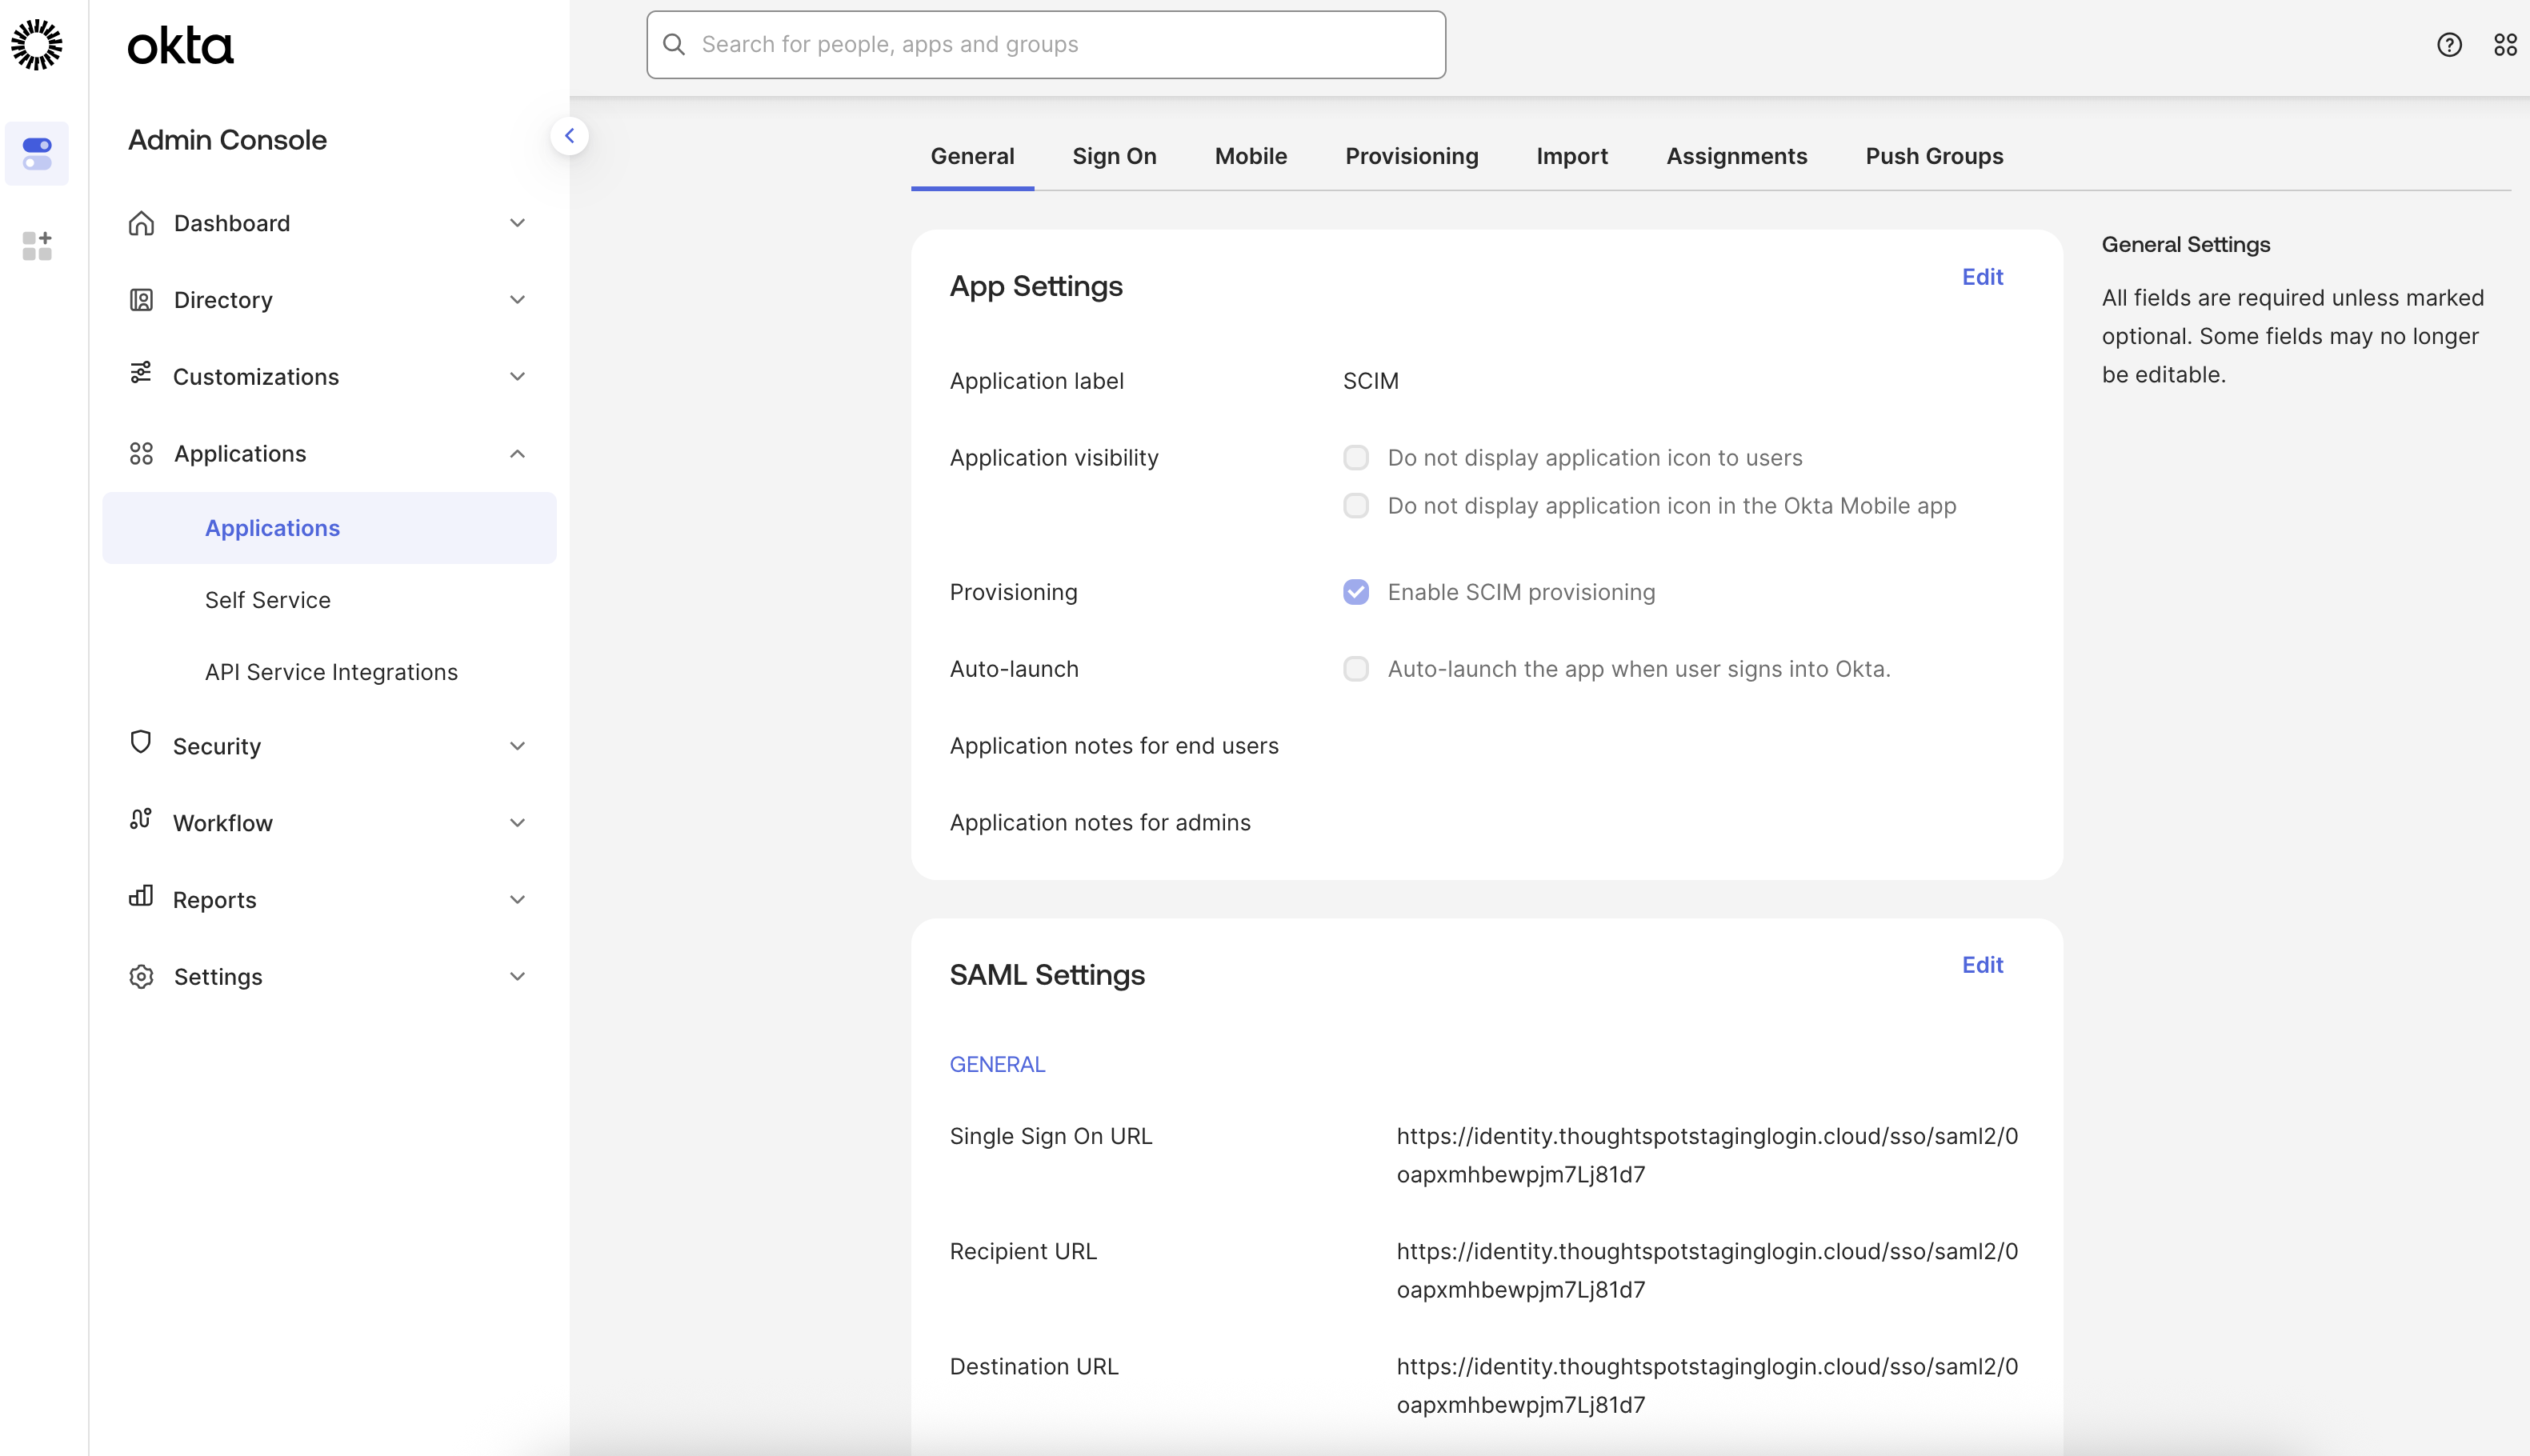Click the Settings gear icon

pos(141,976)
